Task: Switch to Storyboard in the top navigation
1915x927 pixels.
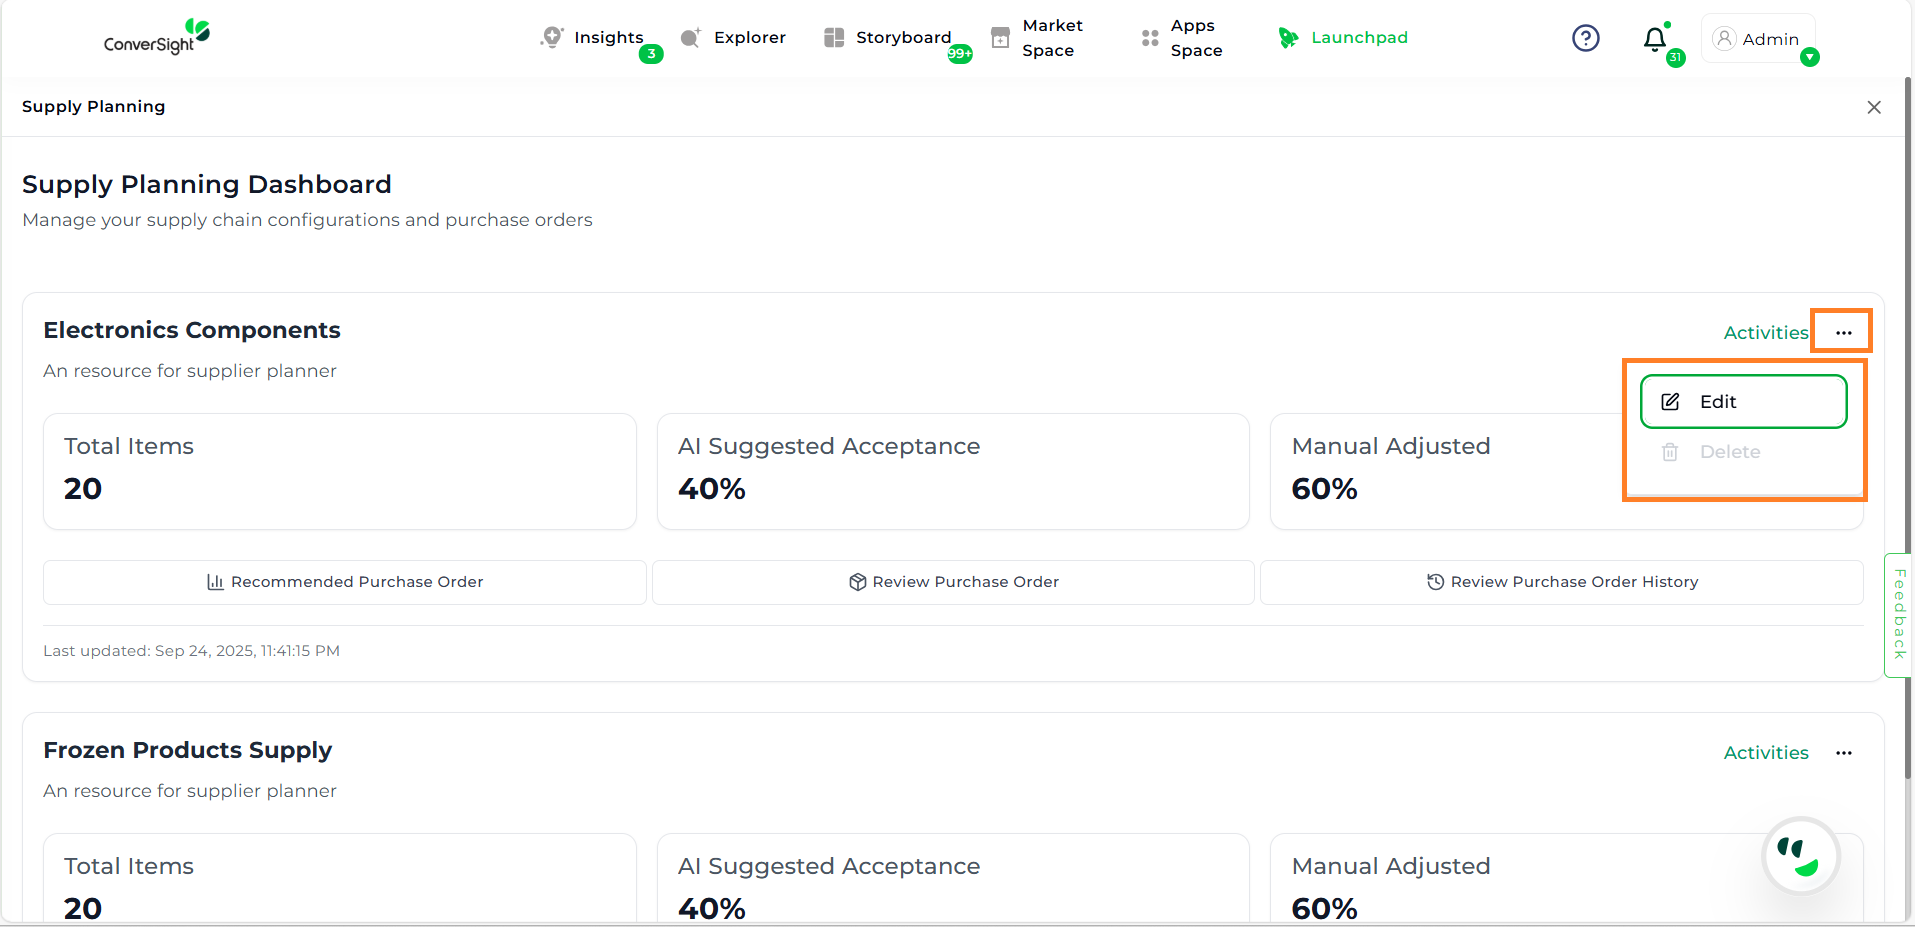Action: pos(888,38)
